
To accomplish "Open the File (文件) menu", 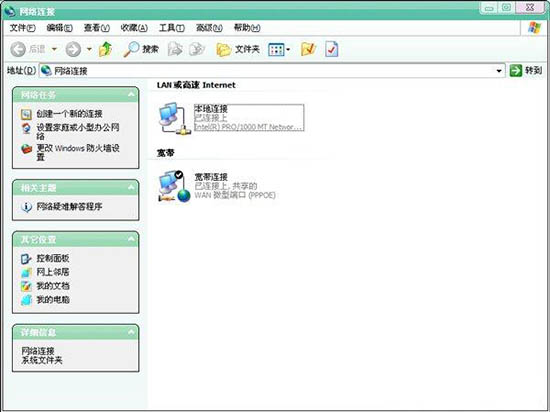I will pos(22,28).
